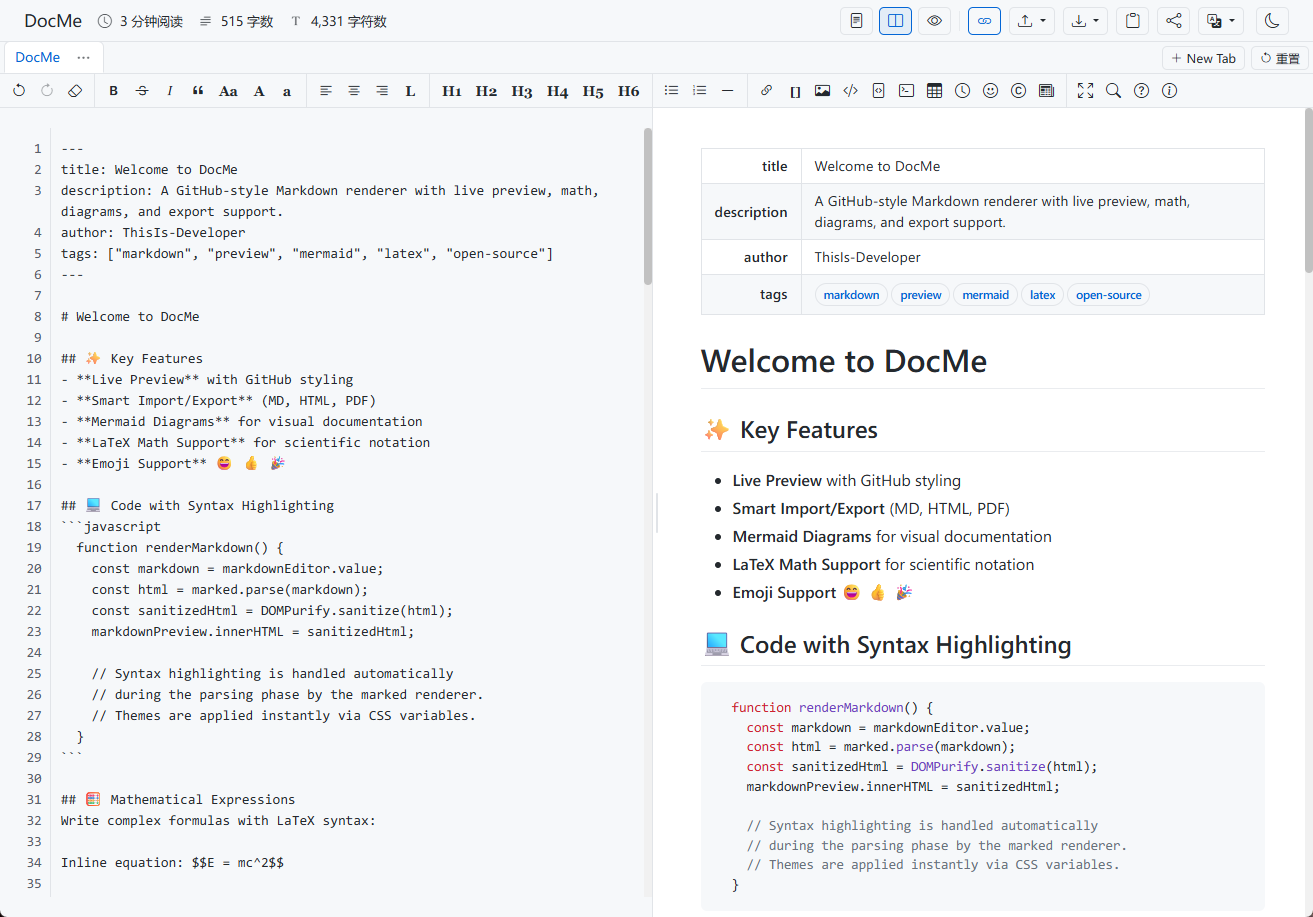The image size is (1313, 917).
Task: Click the share icon button
Action: (1174, 21)
